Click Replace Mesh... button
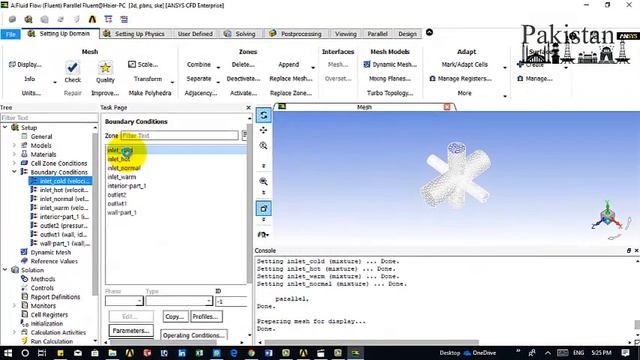This screenshot has width=640, height=360. click(291, 79)
